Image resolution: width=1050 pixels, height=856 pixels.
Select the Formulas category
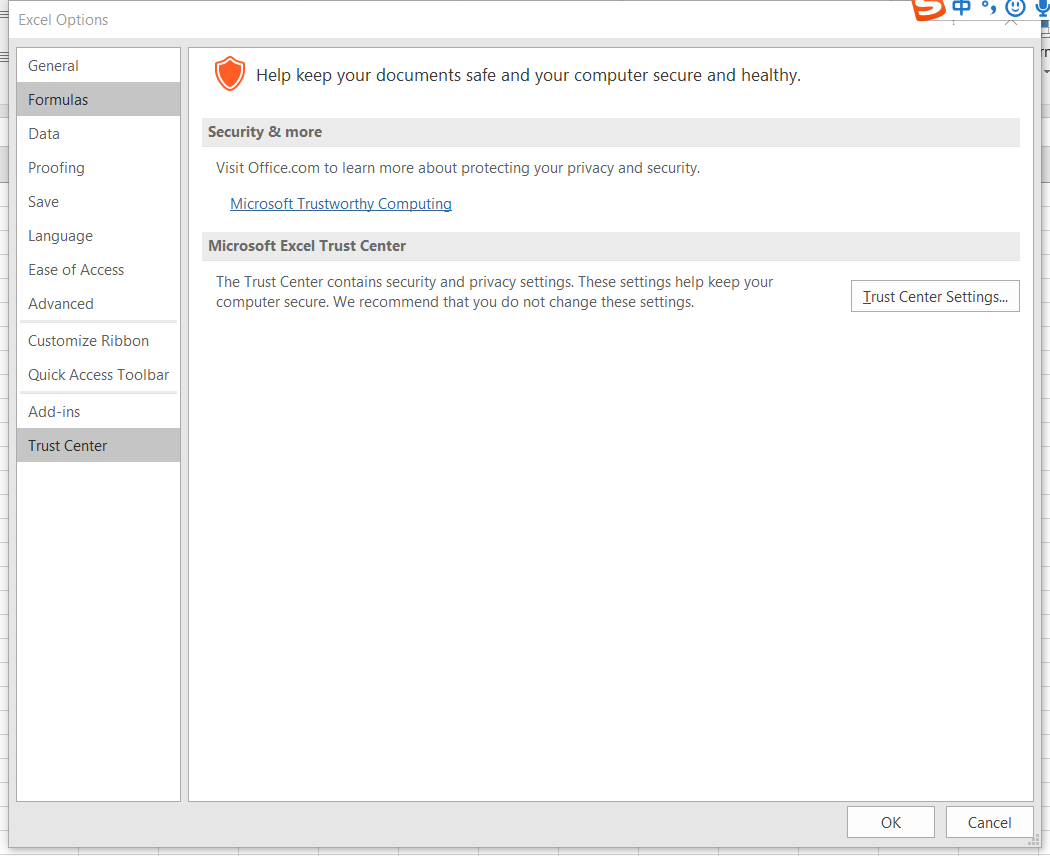pyautogui.click(x=98, y=100)
